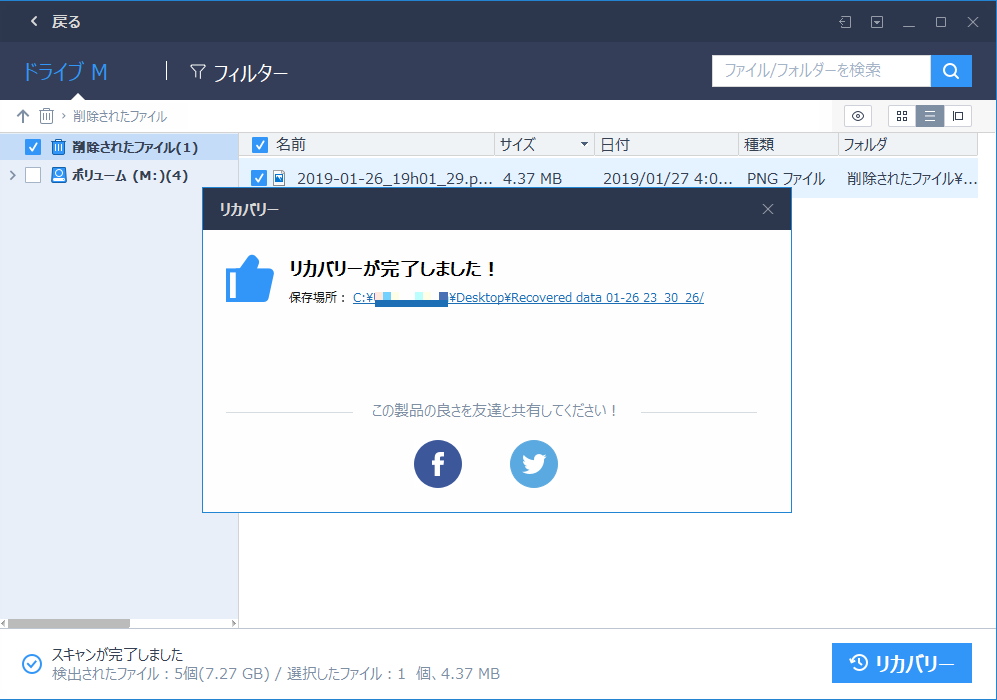The image size is (997, 700).
Task: Uncheck the 削除されたファイル(1) checkbox
Action: click(33, 147)
